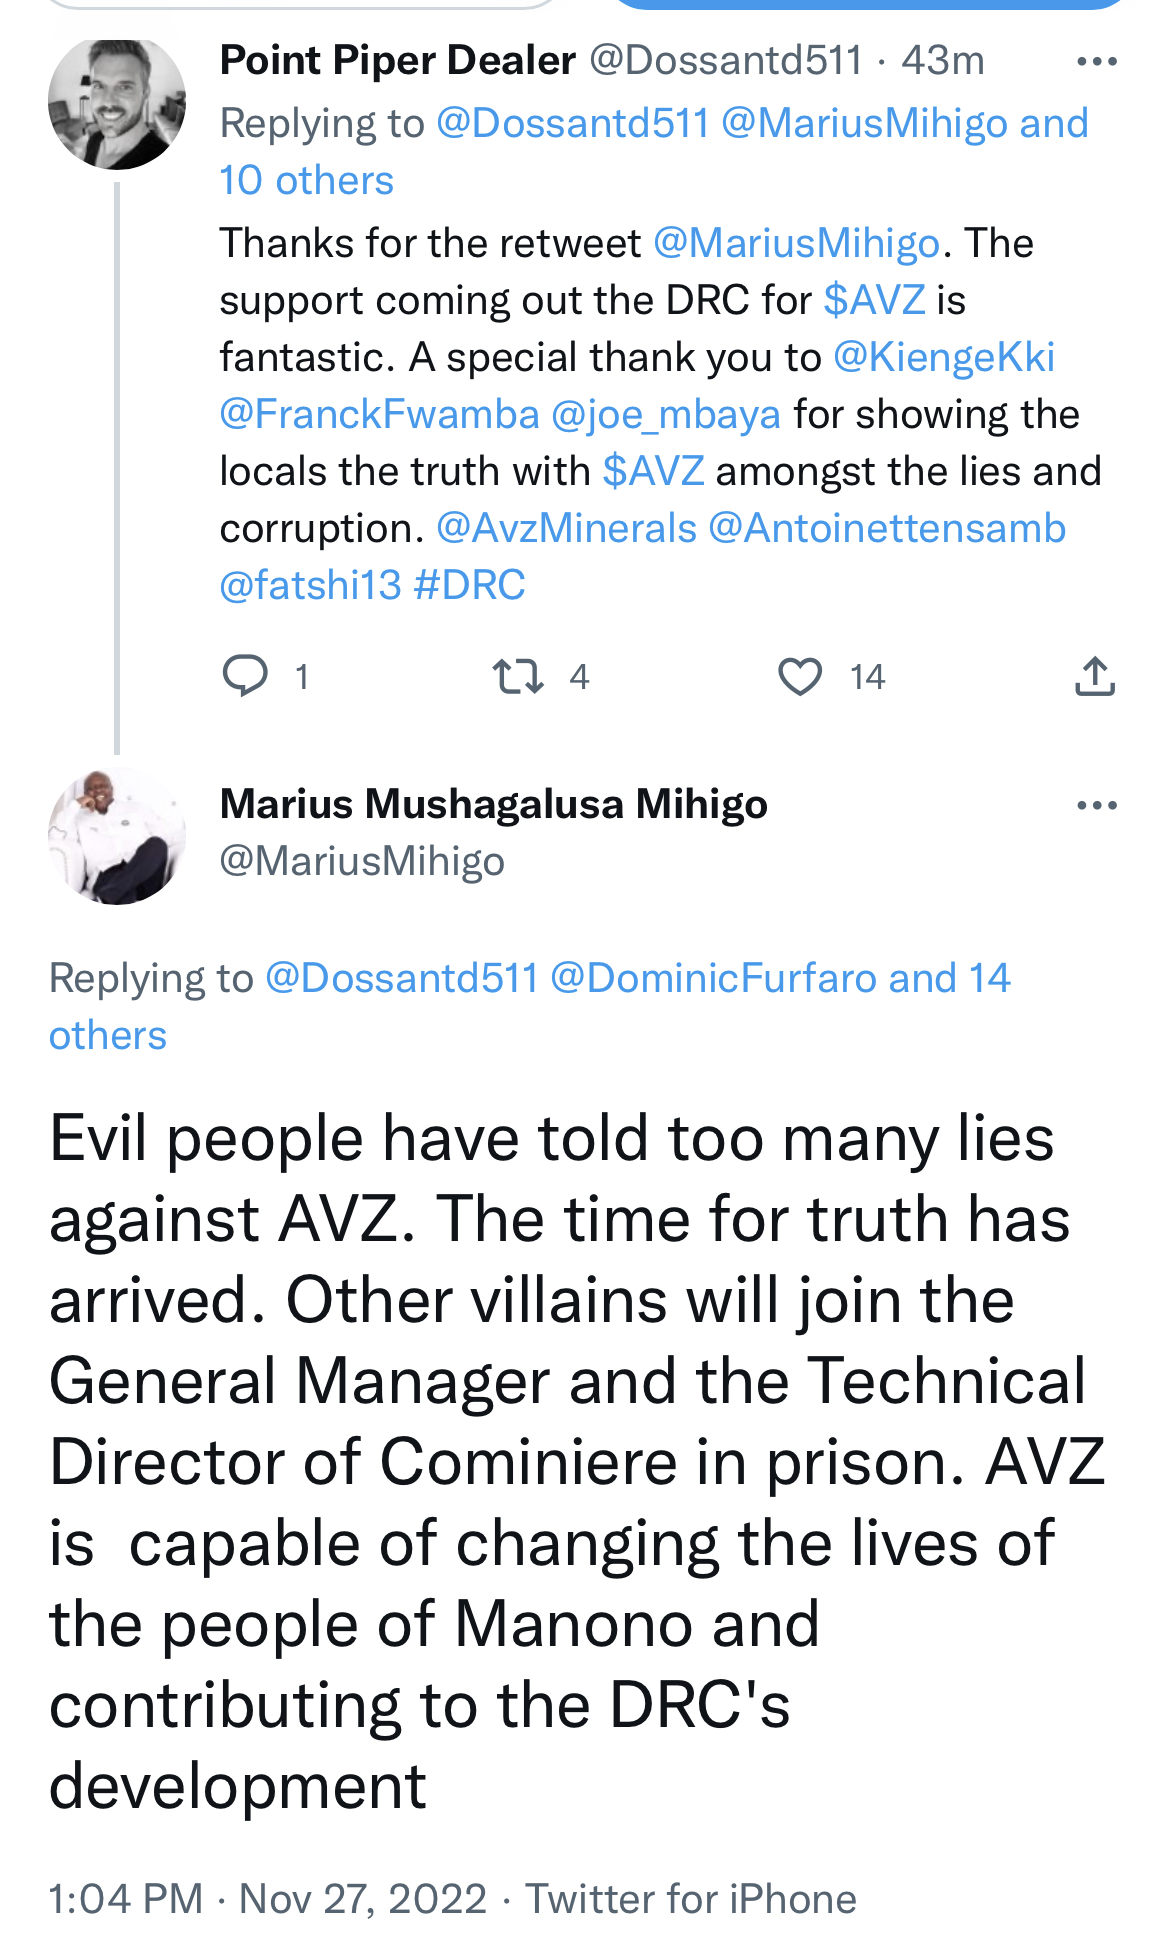This screenshot has width=1170, height=1955.
Task: Open the @FranckFwamba mention
Action: click(379, 414)
